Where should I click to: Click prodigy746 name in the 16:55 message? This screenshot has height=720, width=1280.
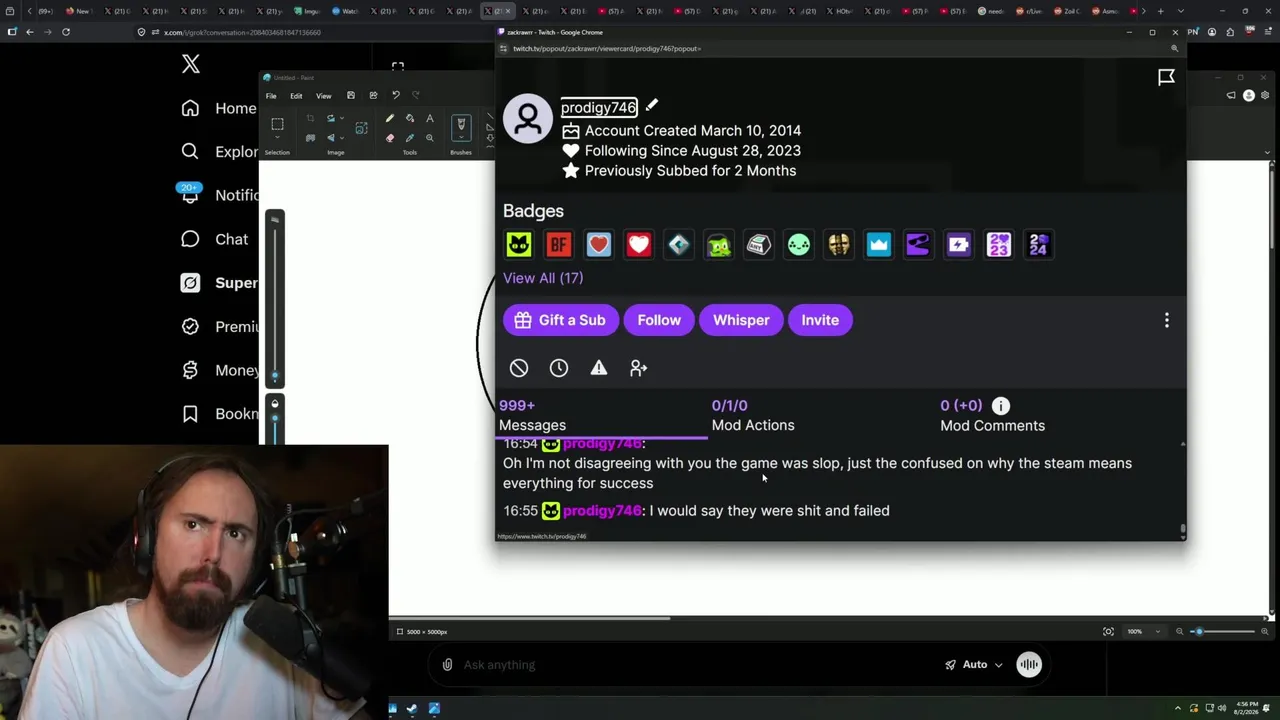pyautogui.click(x=604, y=511)
